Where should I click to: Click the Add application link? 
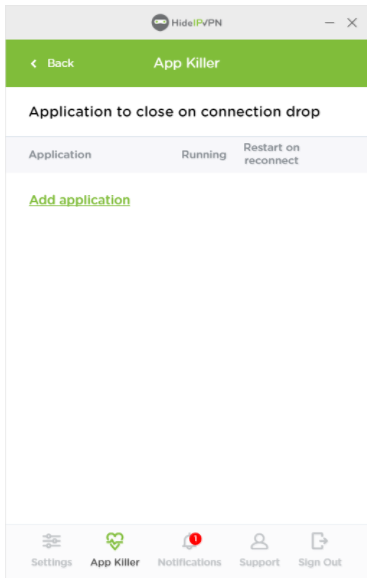pos(80,200)
